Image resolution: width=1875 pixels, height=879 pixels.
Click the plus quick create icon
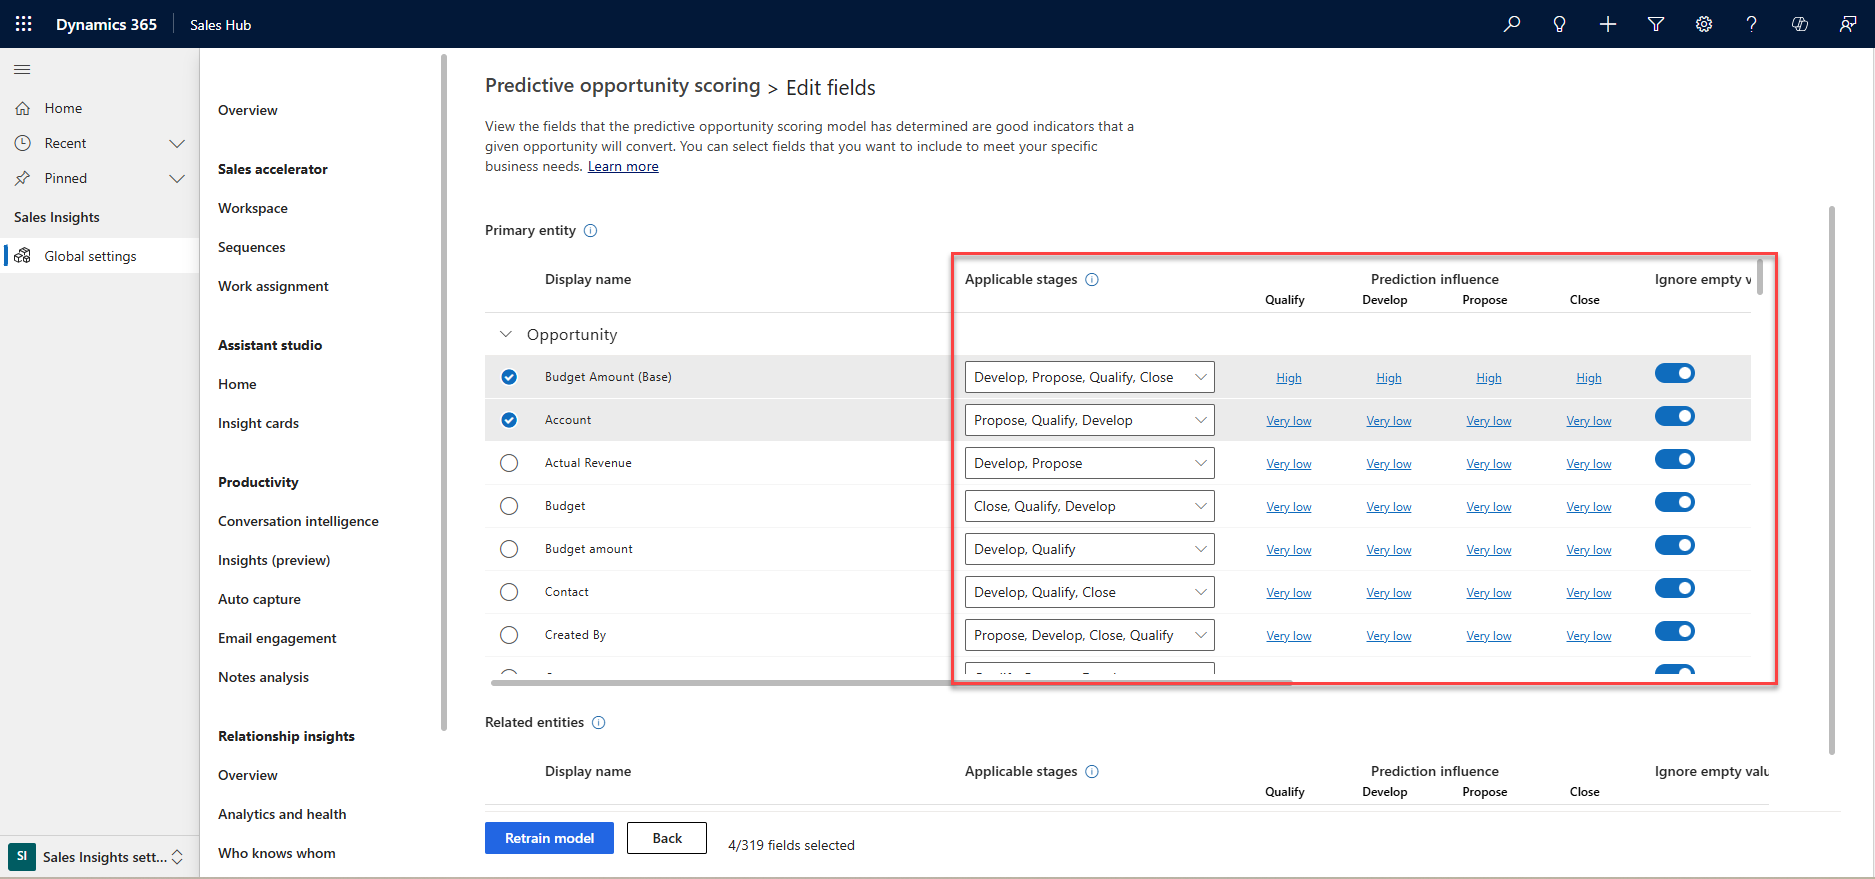click(1607, 24)
